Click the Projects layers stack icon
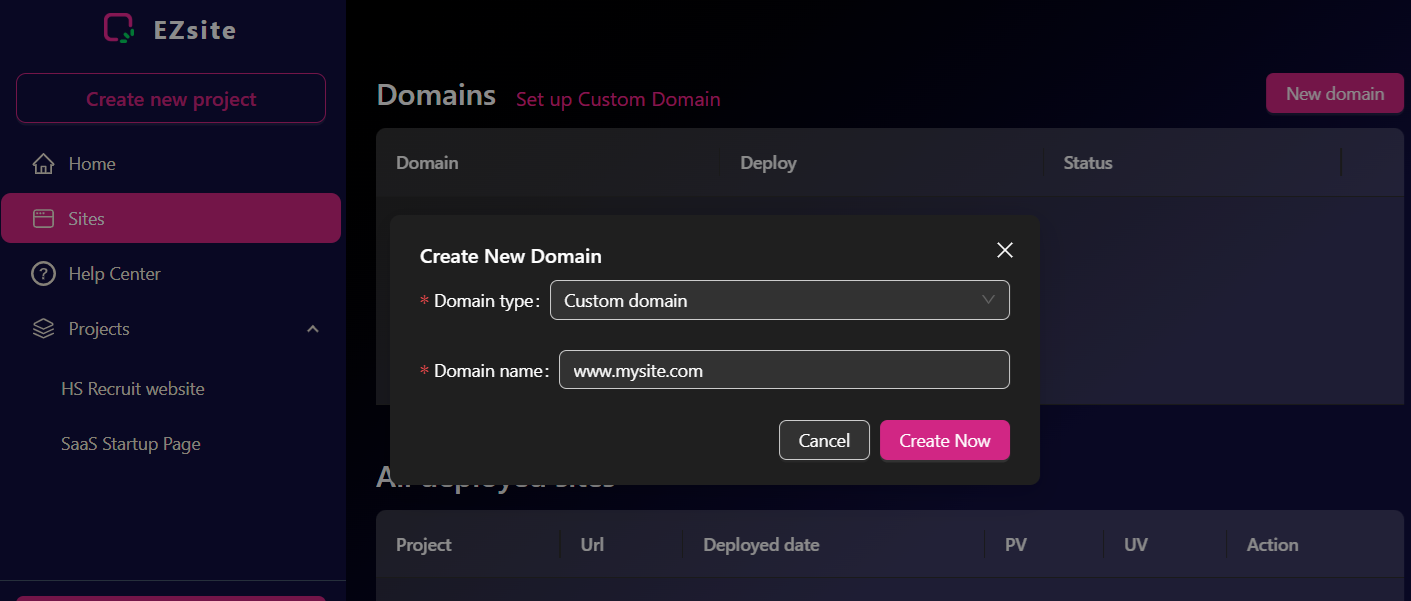Screen dimensions: 1411x601 [43, 329]
